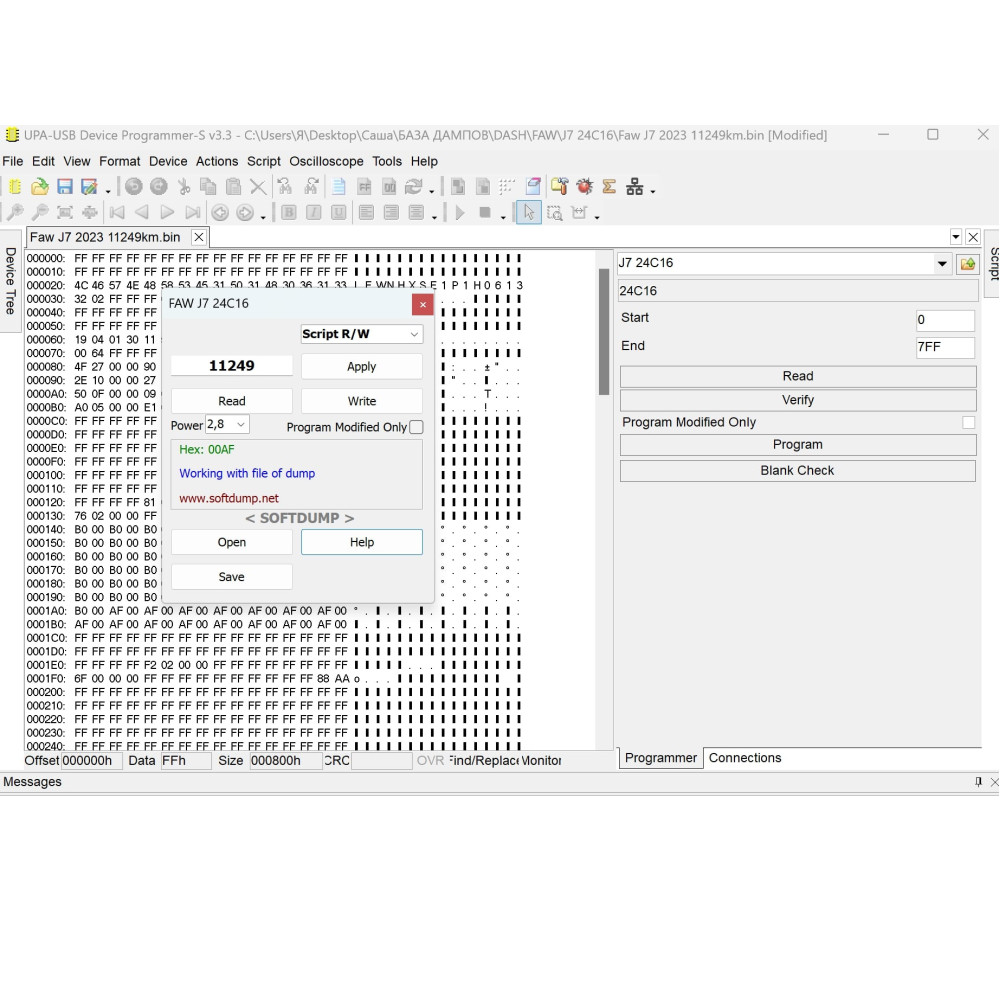
Task: Click the Paste clipboard icon
Action: pyautogui.click(x=233, y=186)
